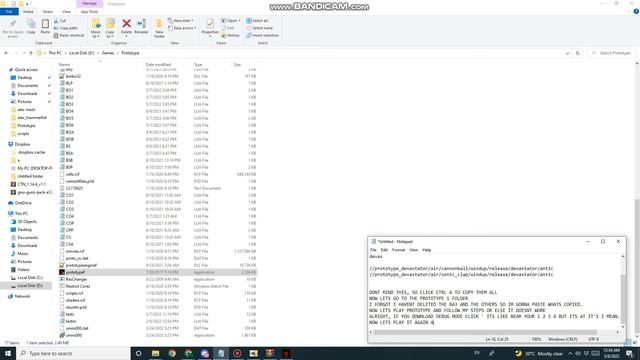The image size is (640, 360).
Task: Click the History item in the ribbon
Action: (230, 35)
